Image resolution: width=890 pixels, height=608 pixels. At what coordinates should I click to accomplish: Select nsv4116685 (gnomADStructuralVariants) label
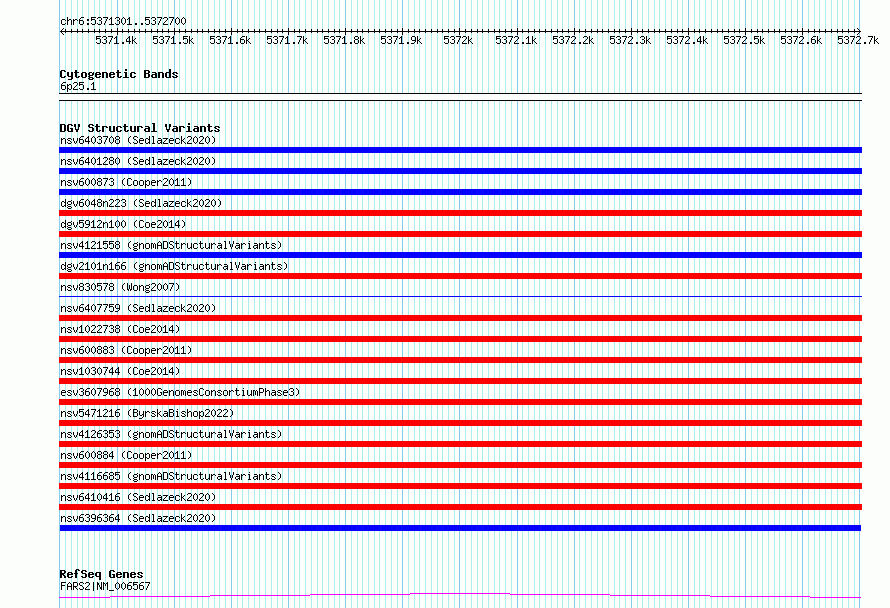pyautogui.click(x=171, y=476)
